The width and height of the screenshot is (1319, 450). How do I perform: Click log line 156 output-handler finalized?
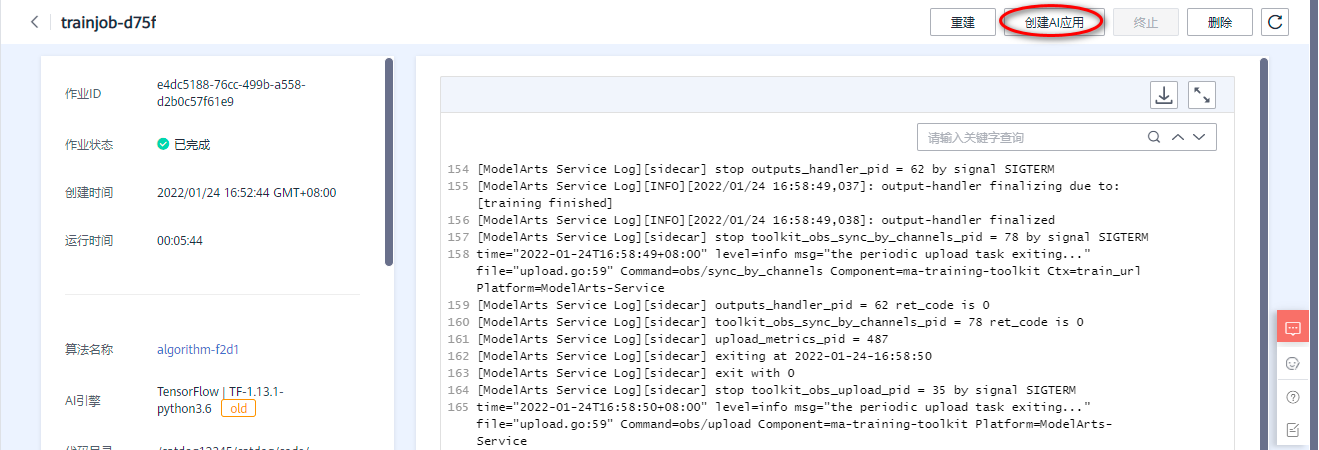tap(765, 220)
